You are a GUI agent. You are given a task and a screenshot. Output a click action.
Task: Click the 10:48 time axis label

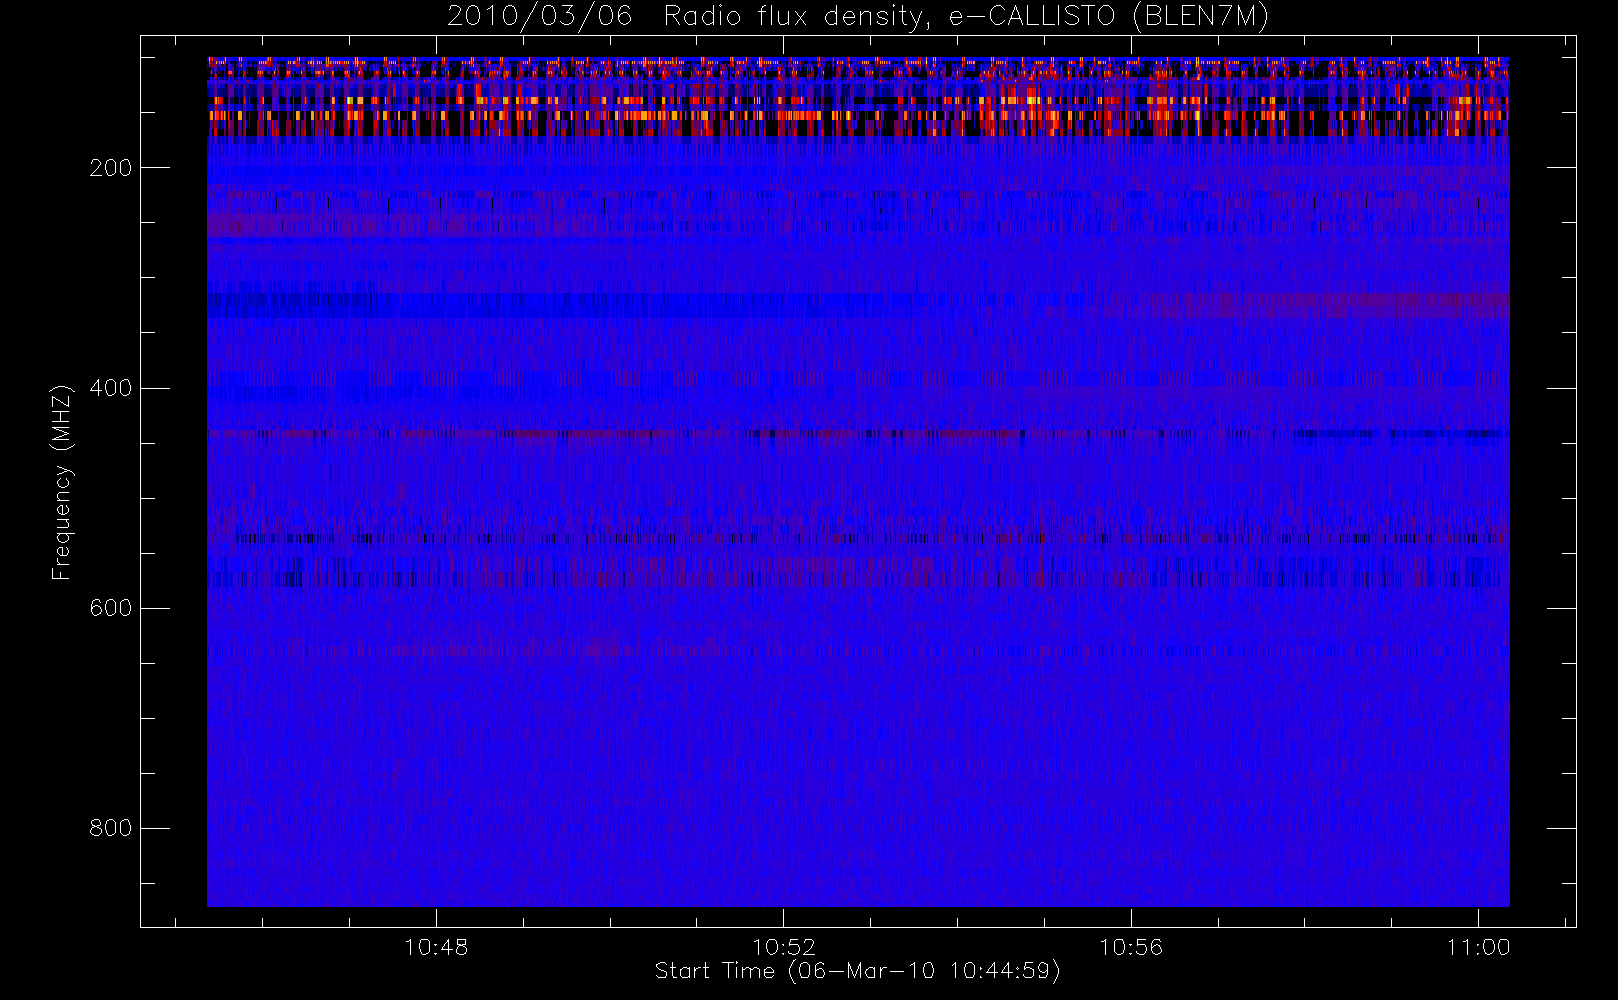click(436, 947)
